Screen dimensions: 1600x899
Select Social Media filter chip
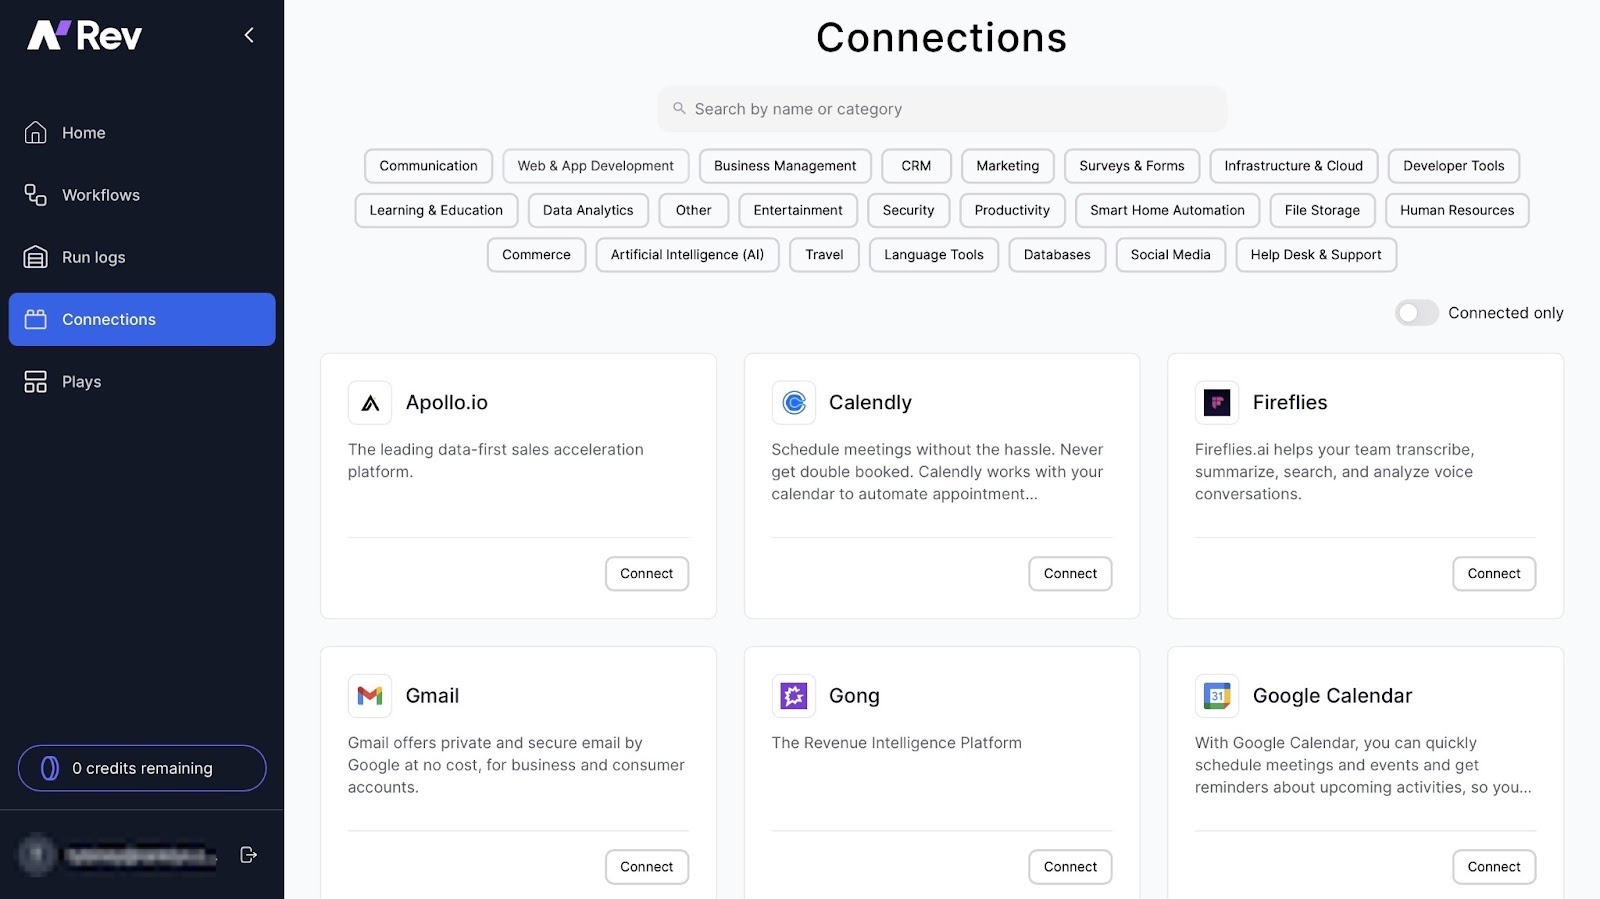click(x=1170, y=255)
